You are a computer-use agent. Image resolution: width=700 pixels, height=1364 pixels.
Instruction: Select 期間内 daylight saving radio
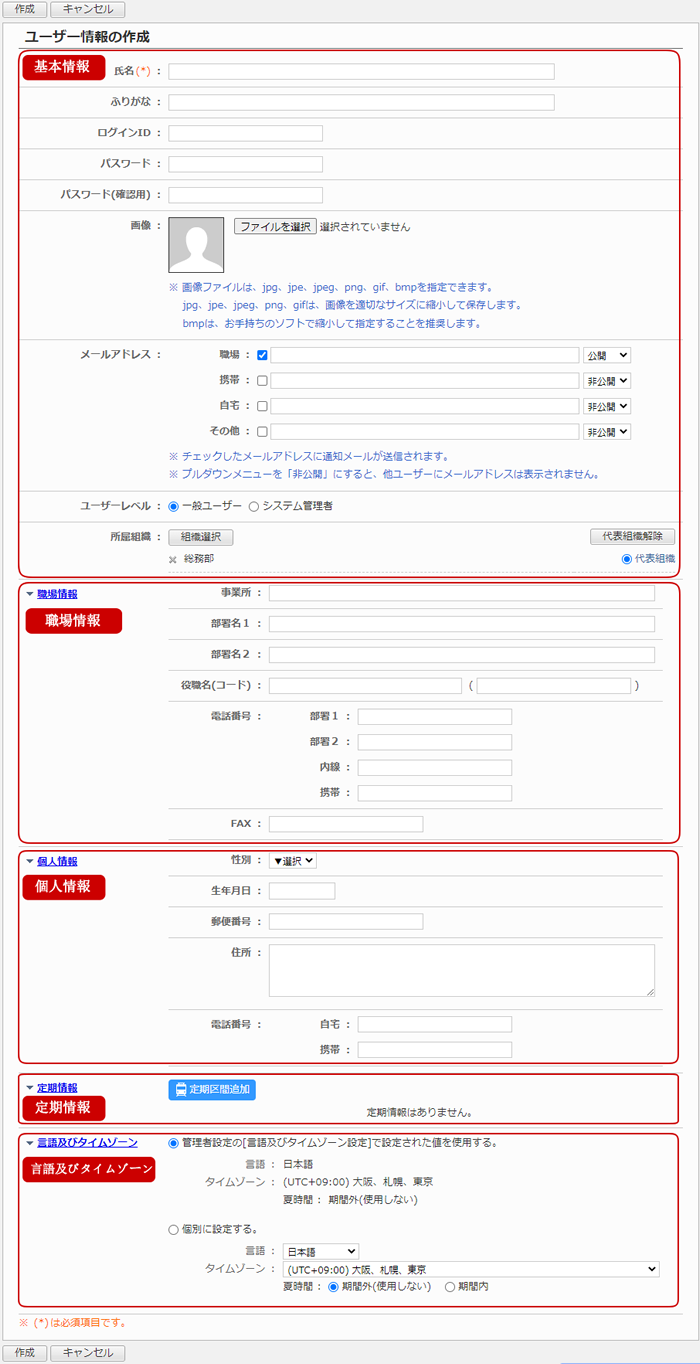pyautogui.click(x=450, y=1287)
